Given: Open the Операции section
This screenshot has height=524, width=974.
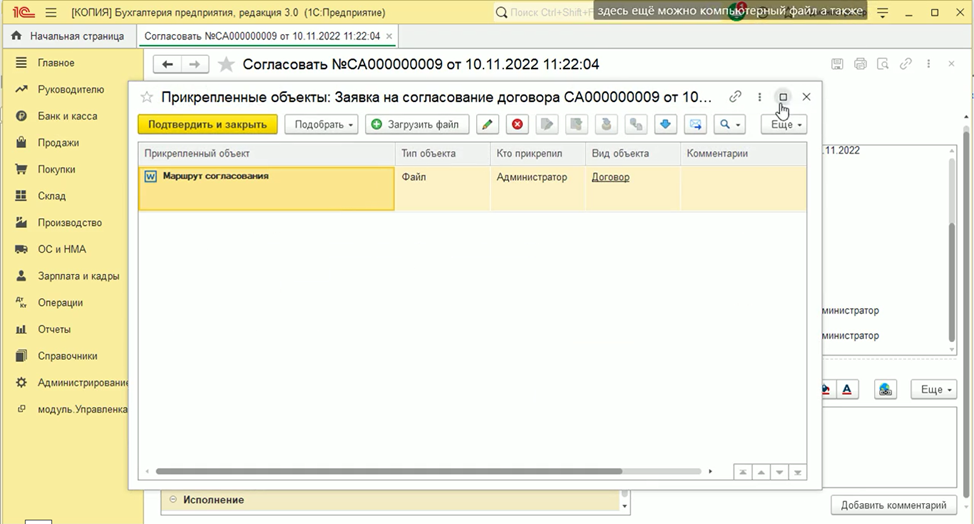Looking at the screenshot, I should click(x=60, y=303).
